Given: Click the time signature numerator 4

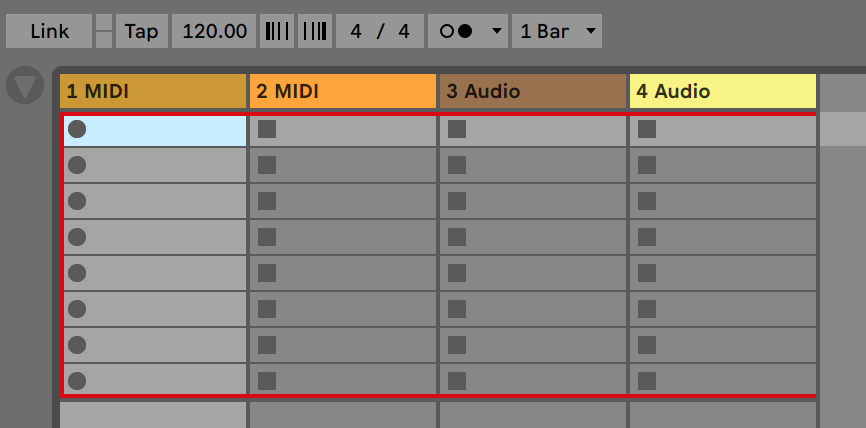Looking at the screenshot, I should click(356, 31).
